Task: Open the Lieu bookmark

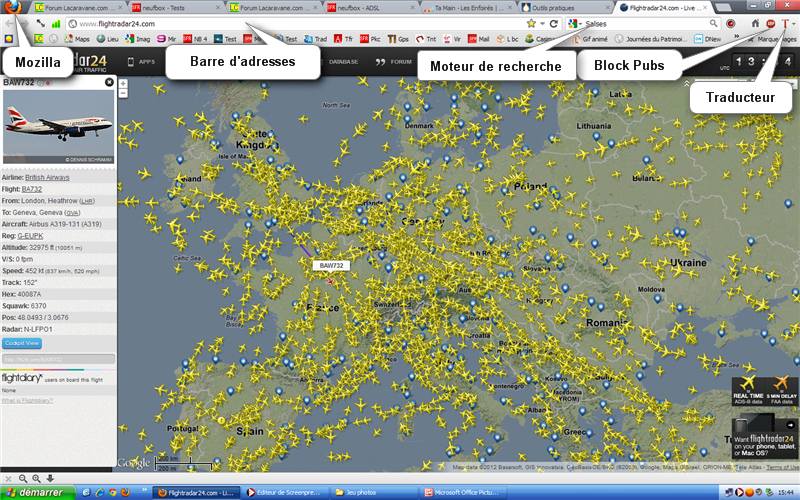Action: click(x=108, y=39)
